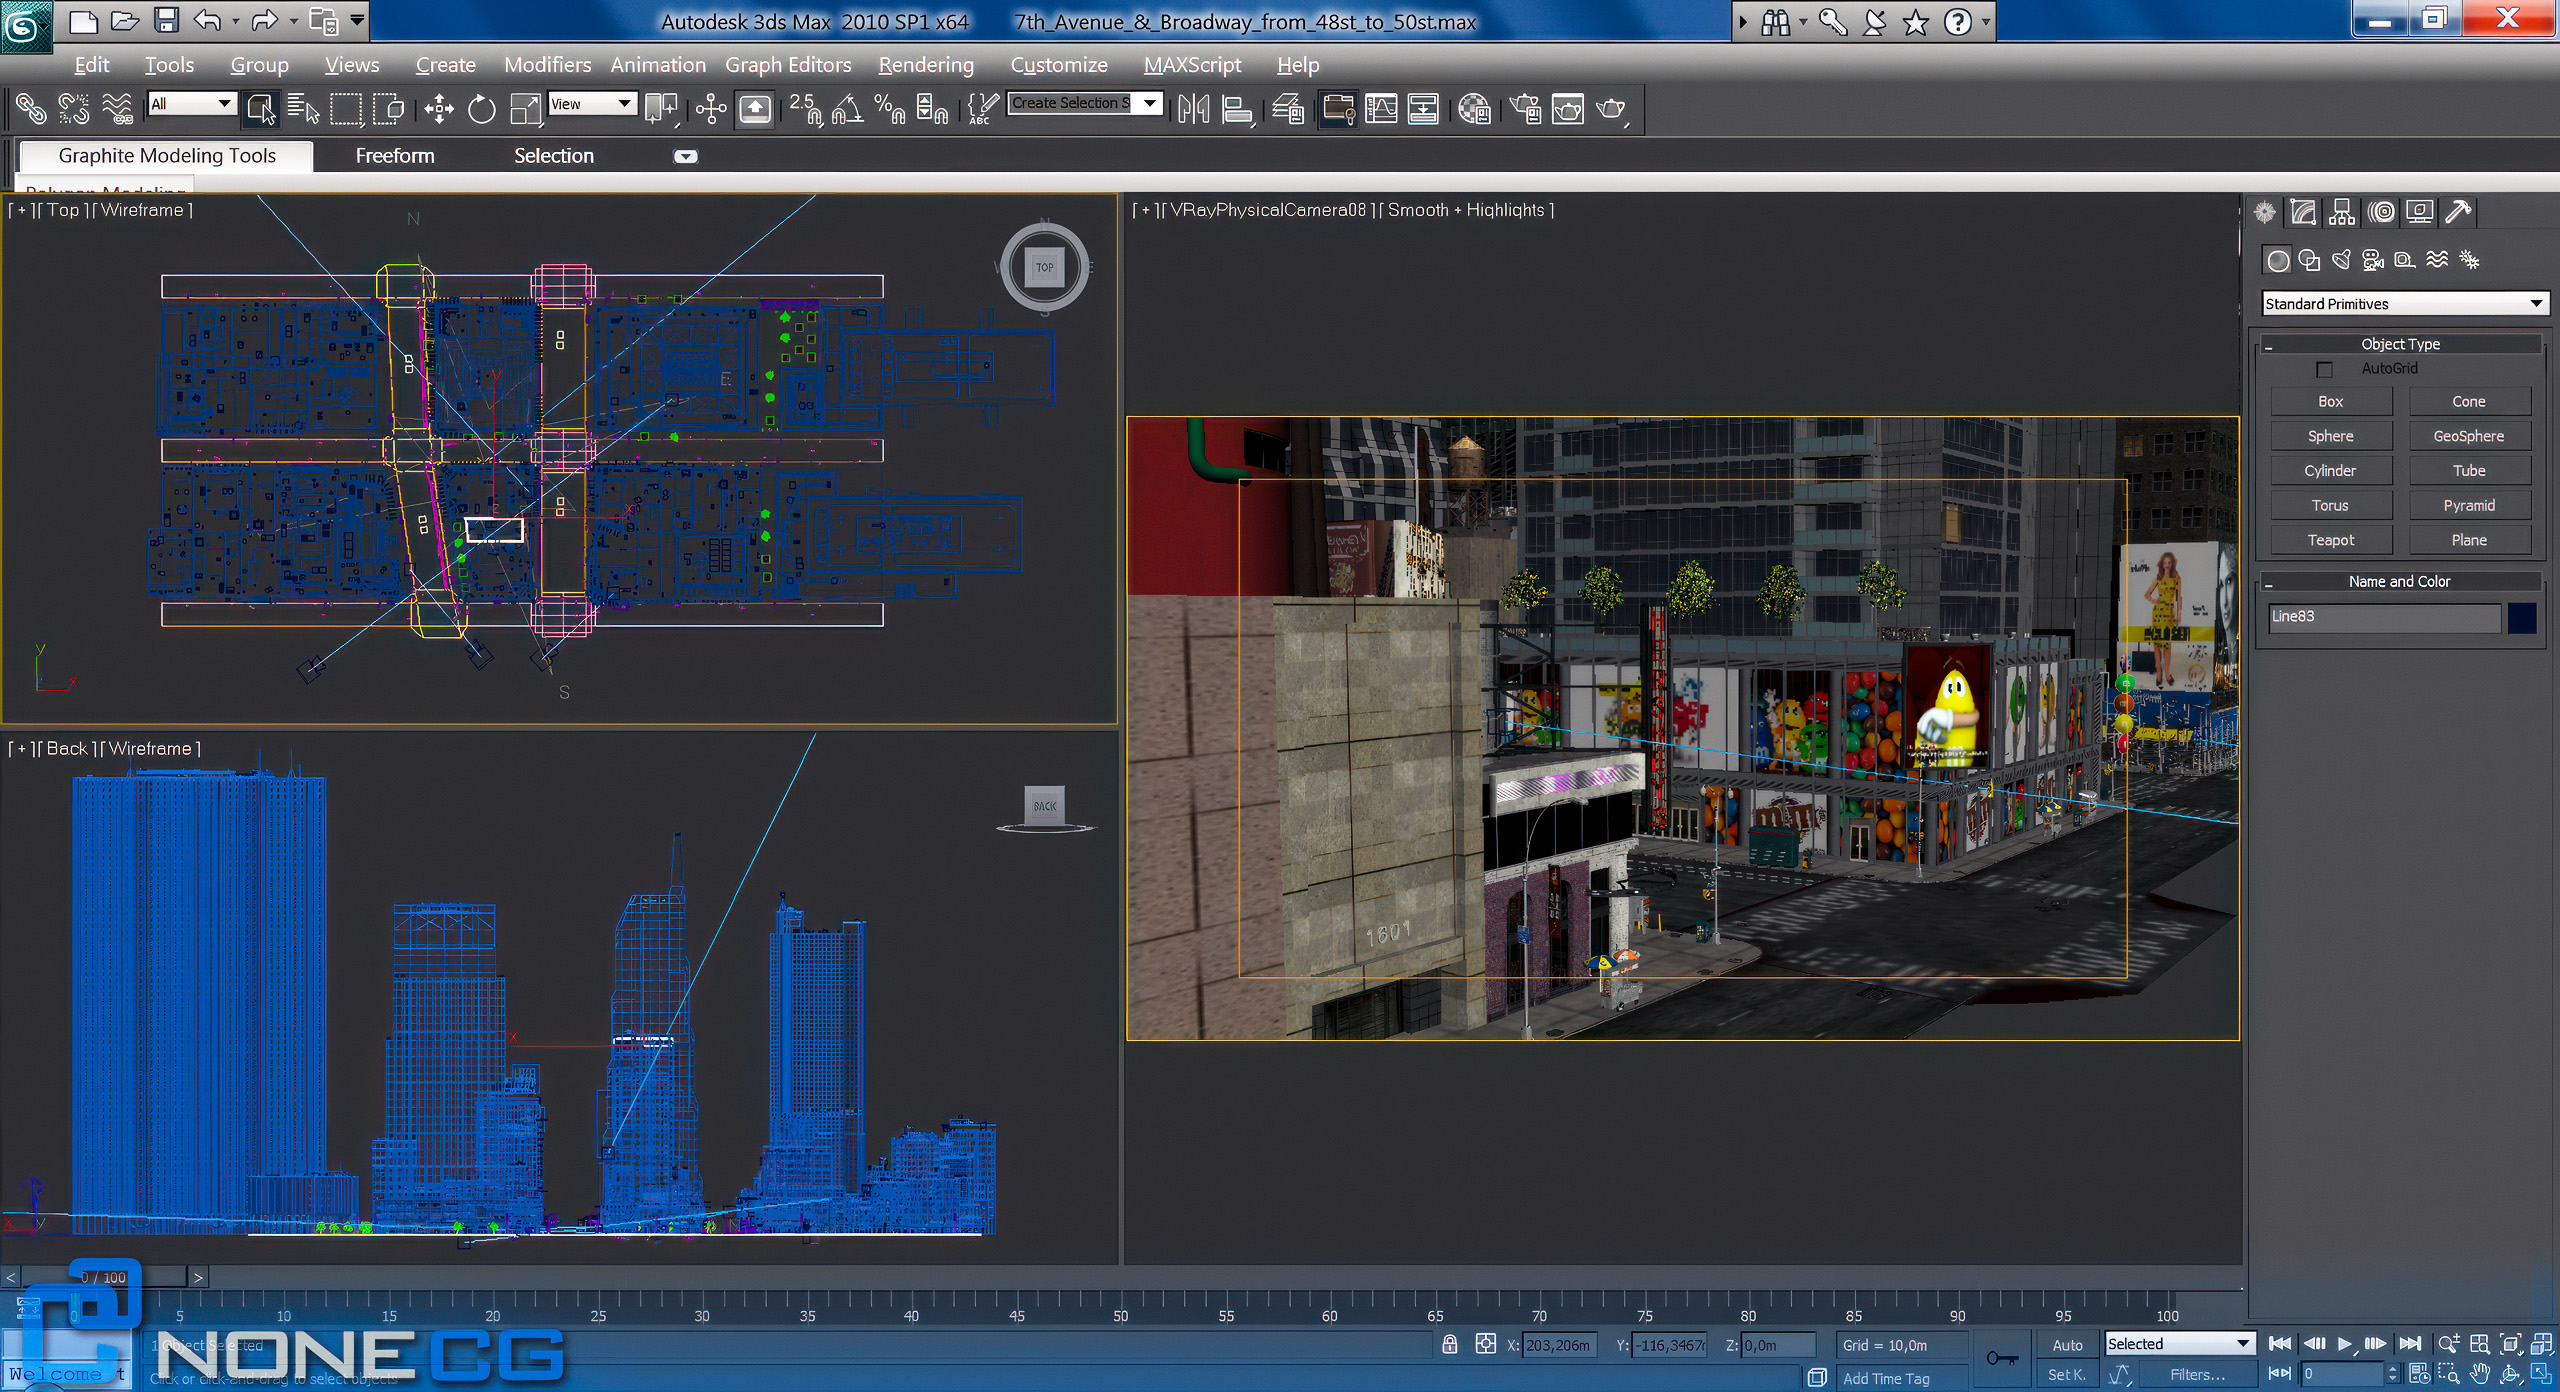Toggle Auto Key mode
Viewport: 2560px width, 1392px height.
coord(2067,1345)
